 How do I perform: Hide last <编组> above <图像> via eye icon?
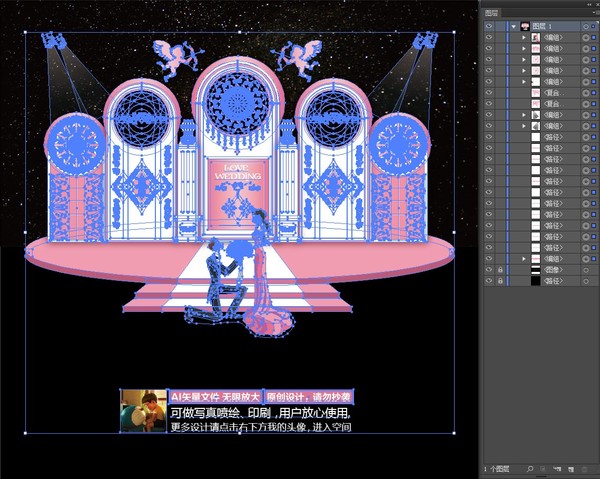pyautogui.click(x=489, y=259)
